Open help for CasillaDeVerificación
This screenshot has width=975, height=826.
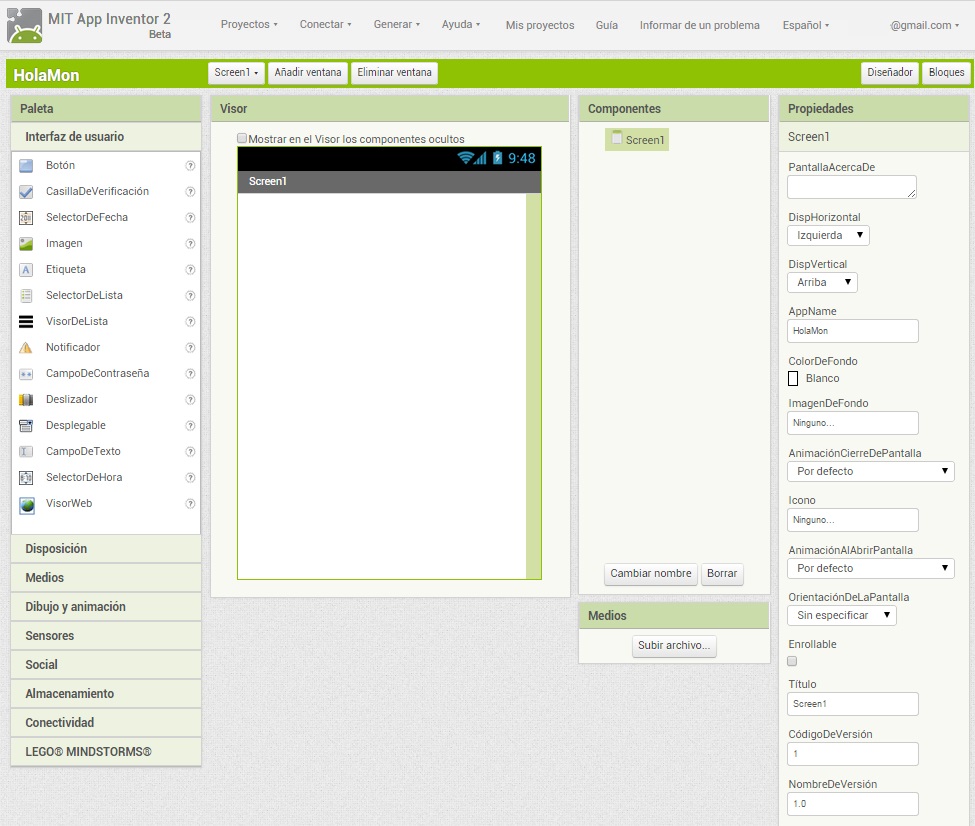[190, 192]
